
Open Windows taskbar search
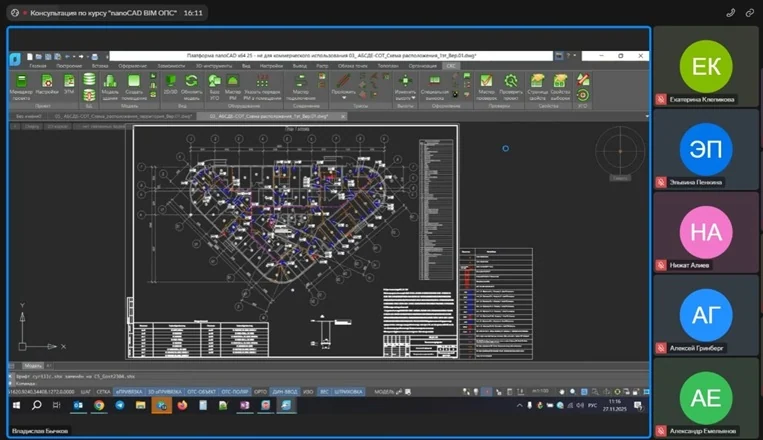click(x=36, y=405)
